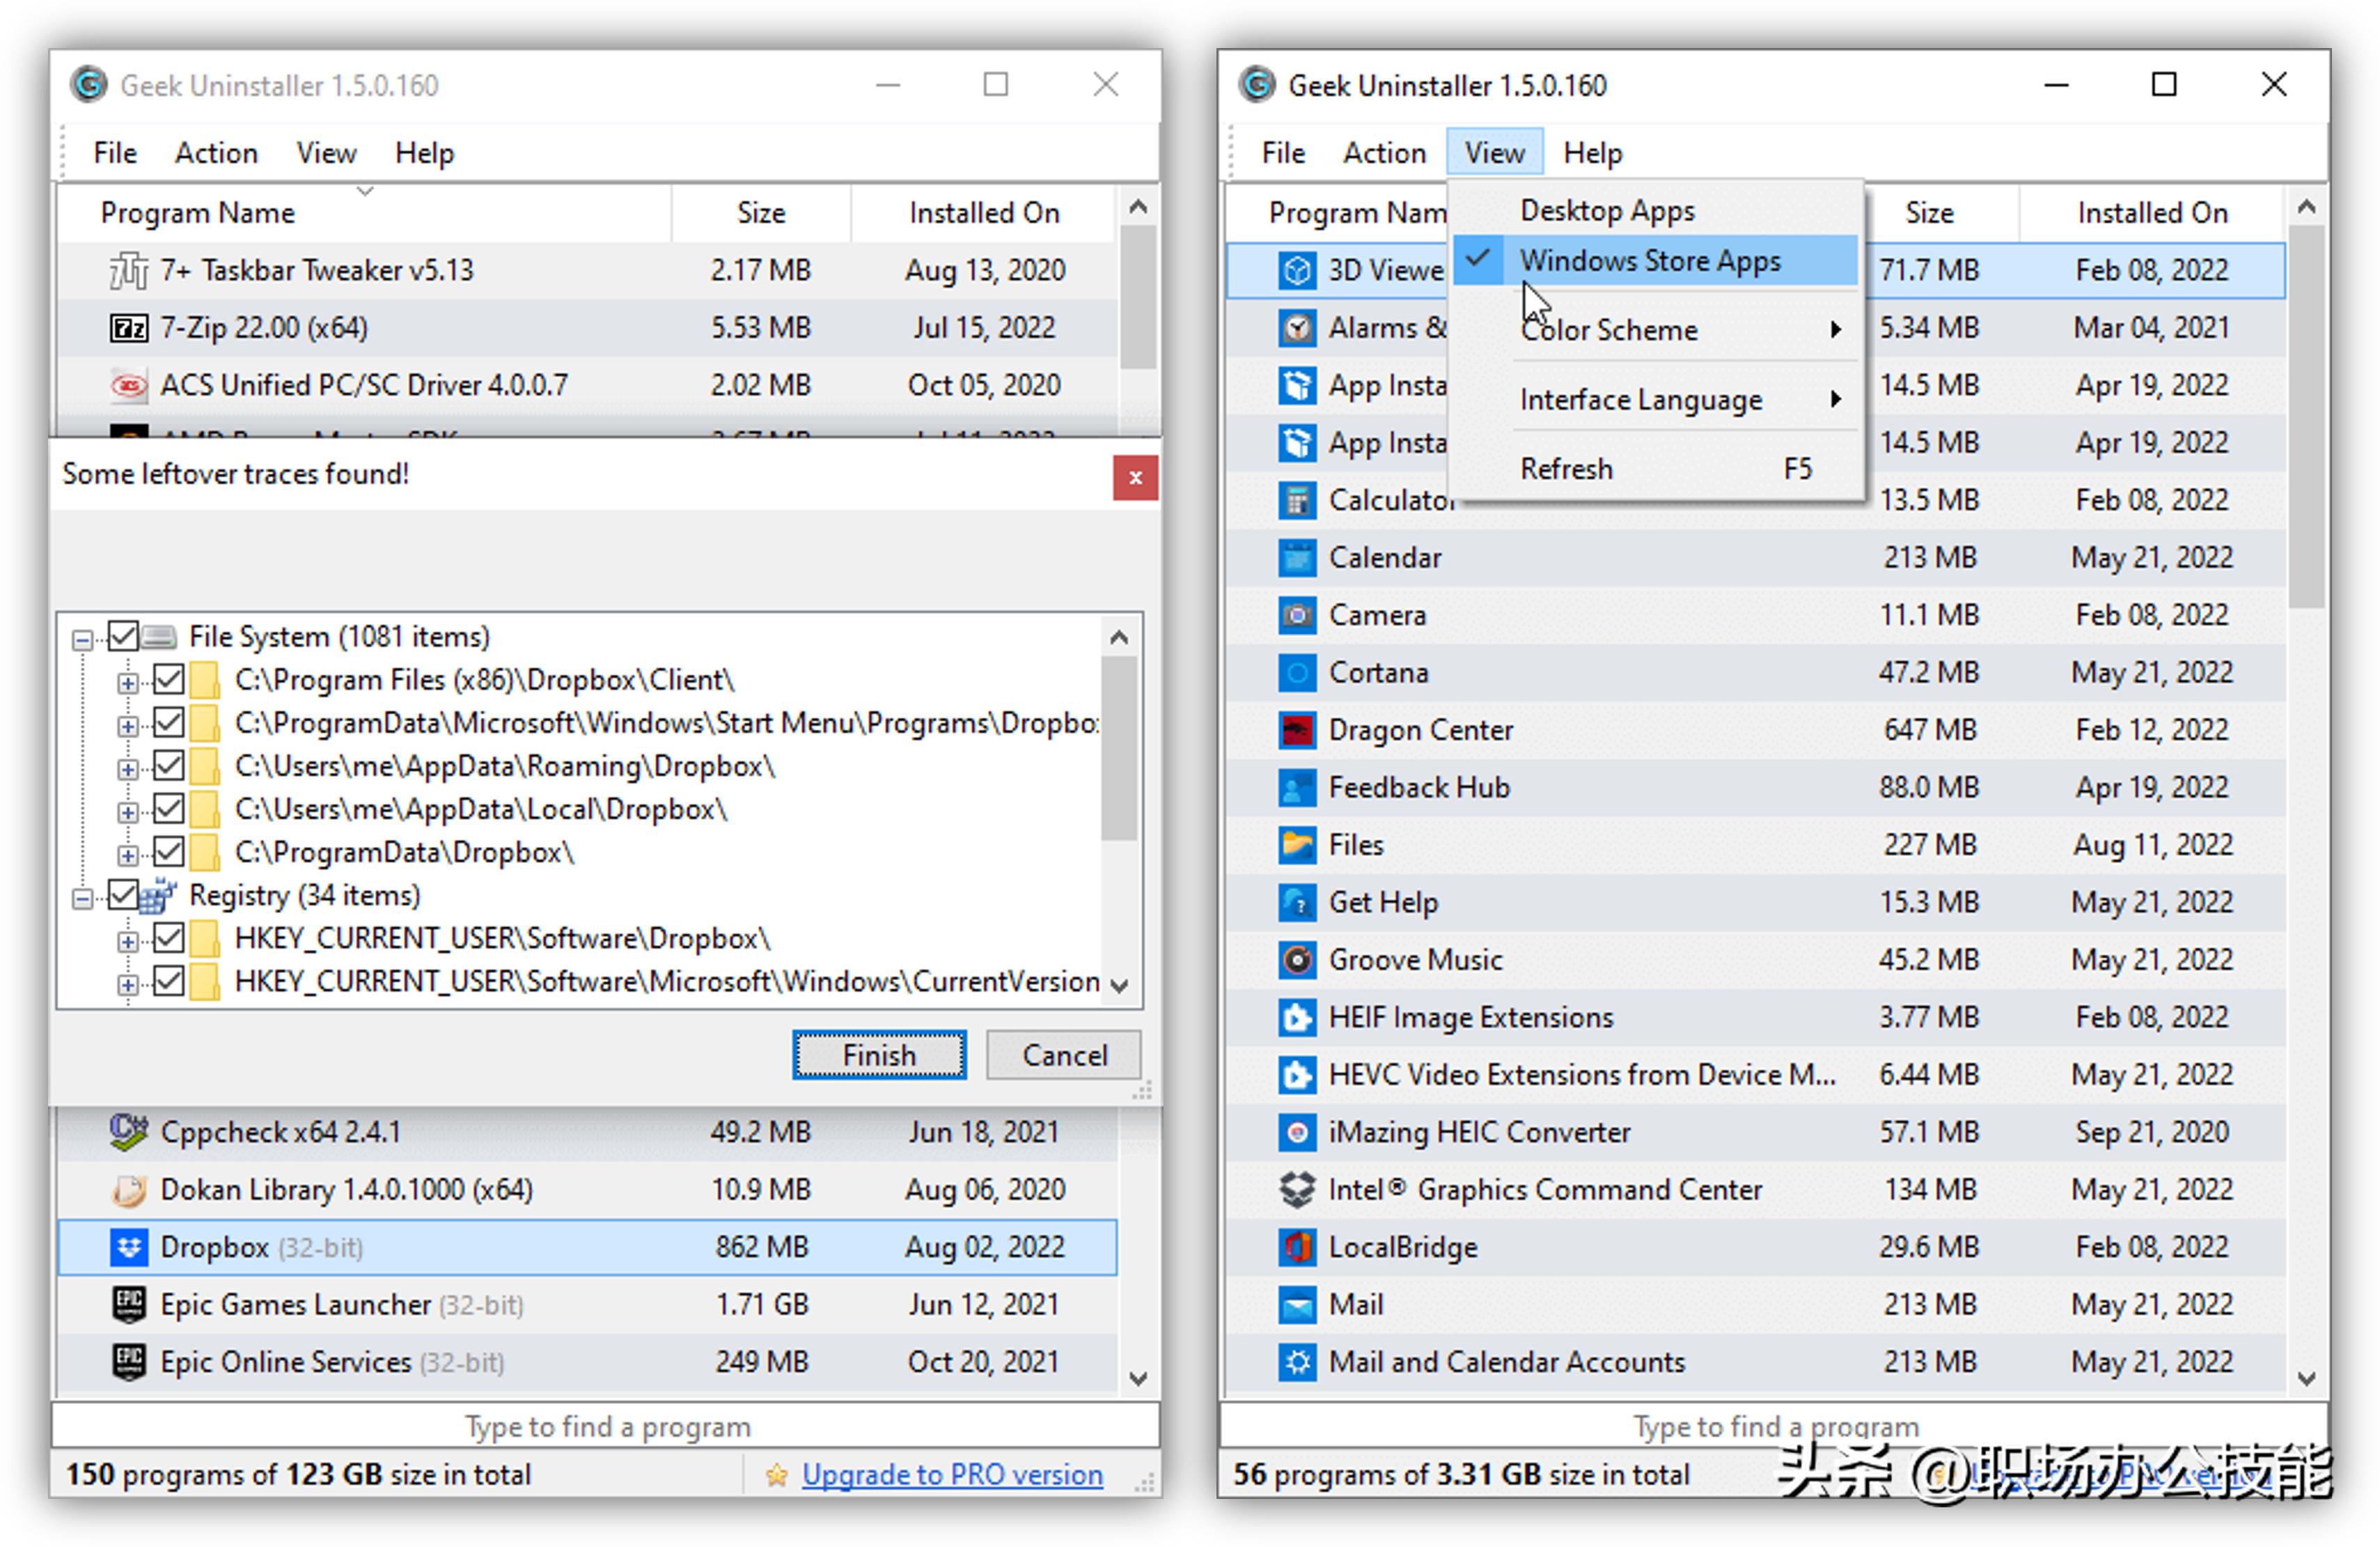Click the Dragon Center app icon
The image size is (2380, 1547).
point(1297,730)
